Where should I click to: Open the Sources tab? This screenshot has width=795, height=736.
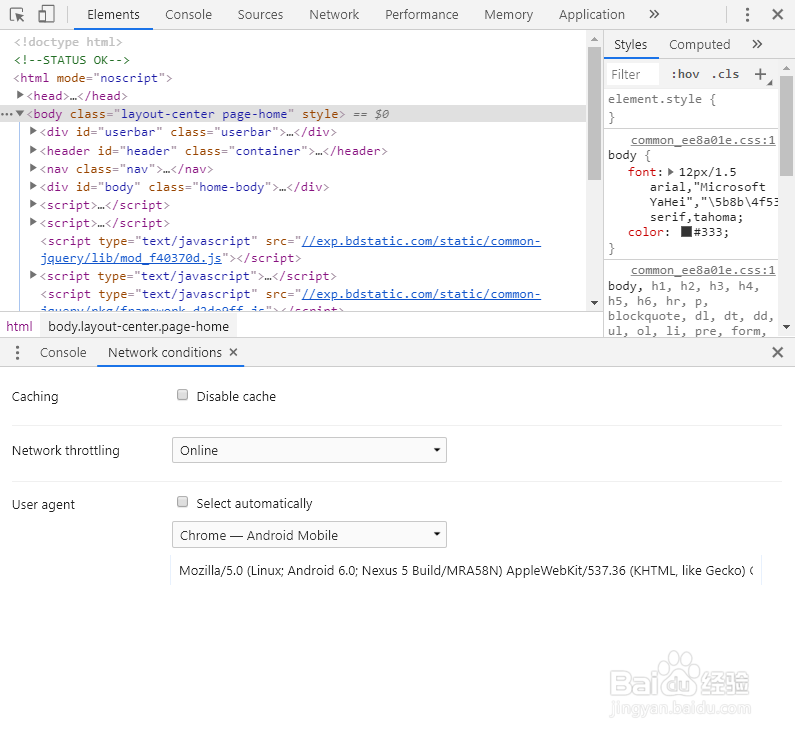pyautogui.click(x=260, y=15)
